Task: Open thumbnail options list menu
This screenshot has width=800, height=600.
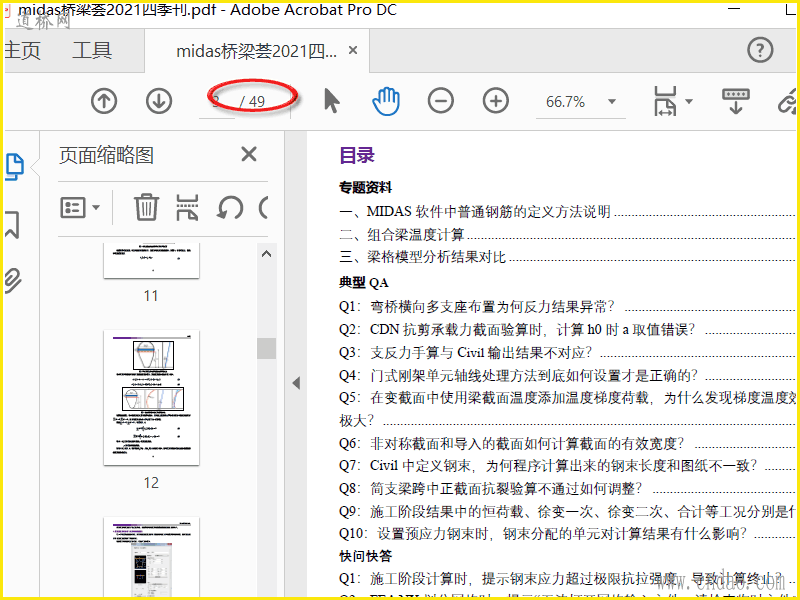Action: 80,208
